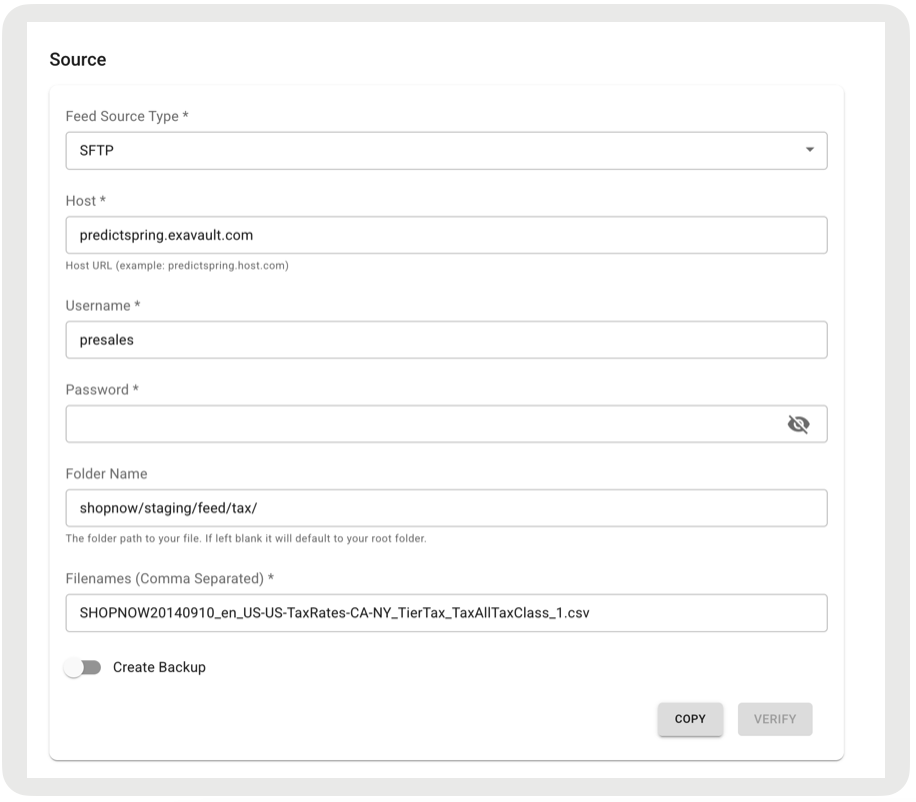This screenshot has height=802, width=916.
Task: Click the 'Username *' label
Action: [x=103, y=305]
